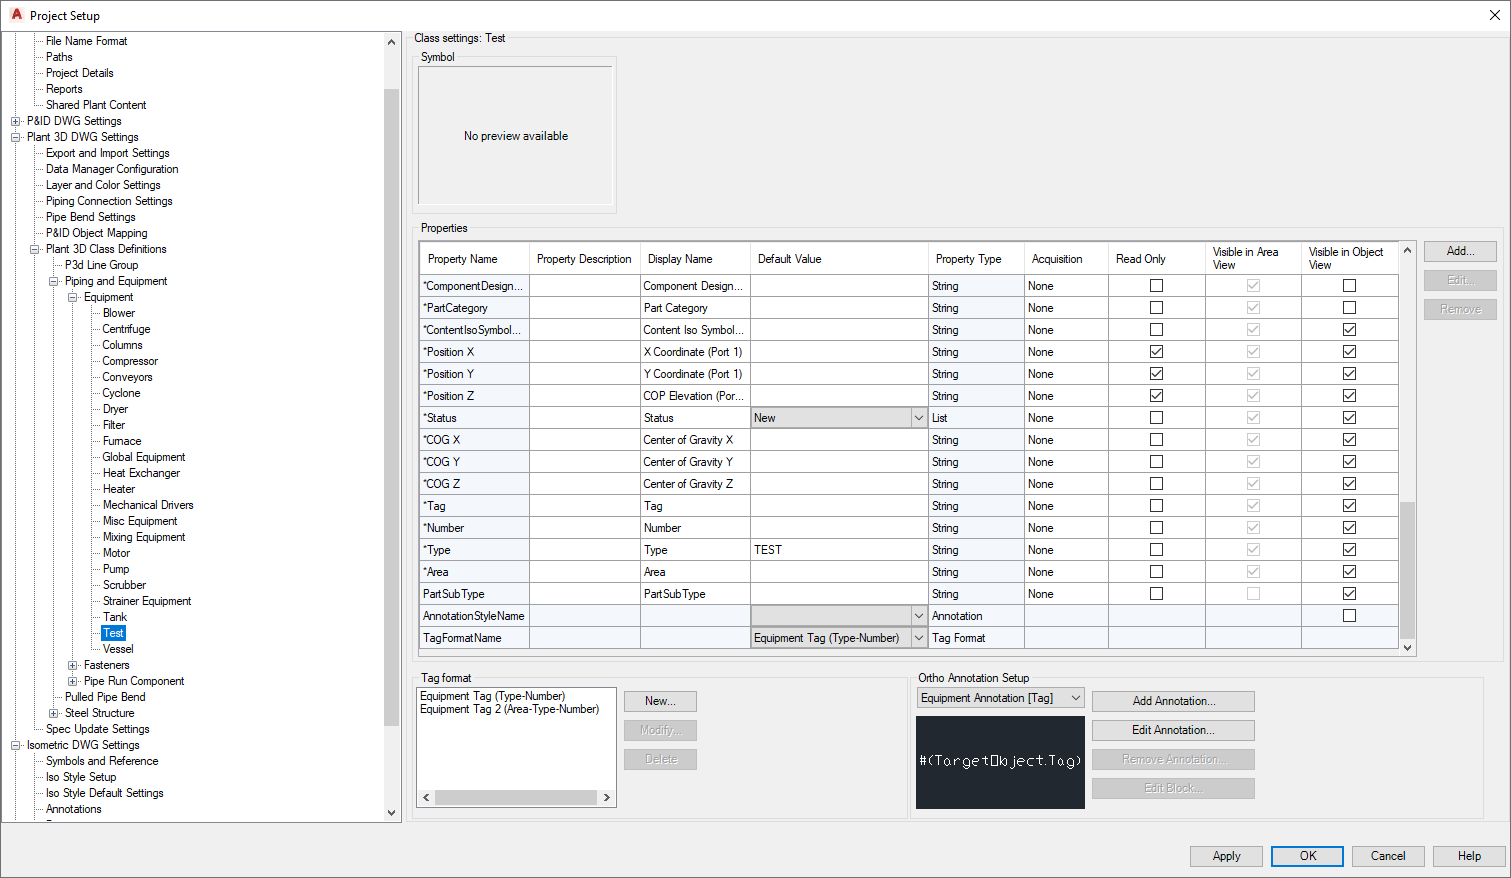
Task: Uncheck Visible in Object View for *Tag
Action: [1349, 505]
